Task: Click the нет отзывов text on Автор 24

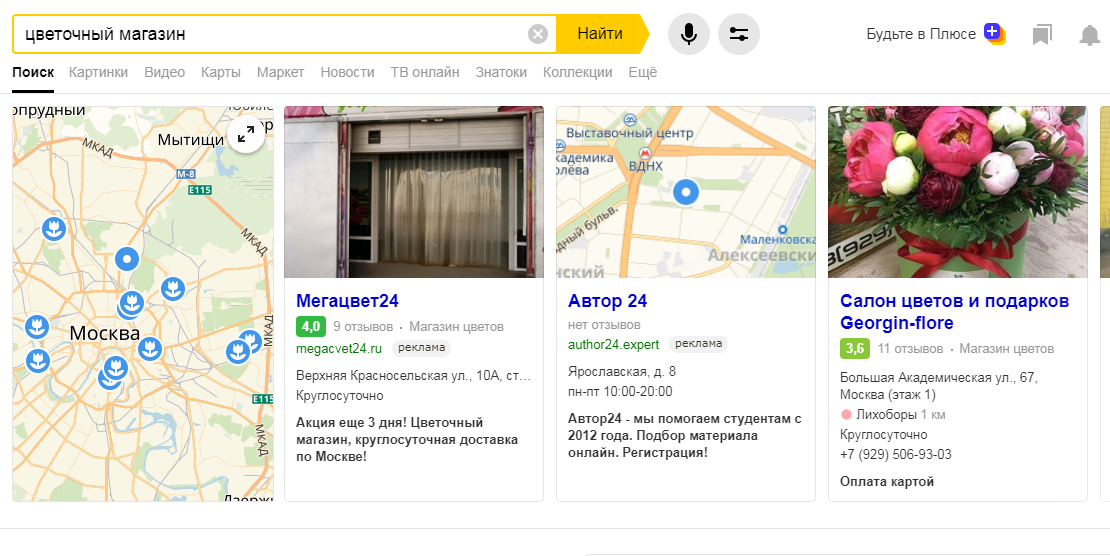Action: pos(604,325)
